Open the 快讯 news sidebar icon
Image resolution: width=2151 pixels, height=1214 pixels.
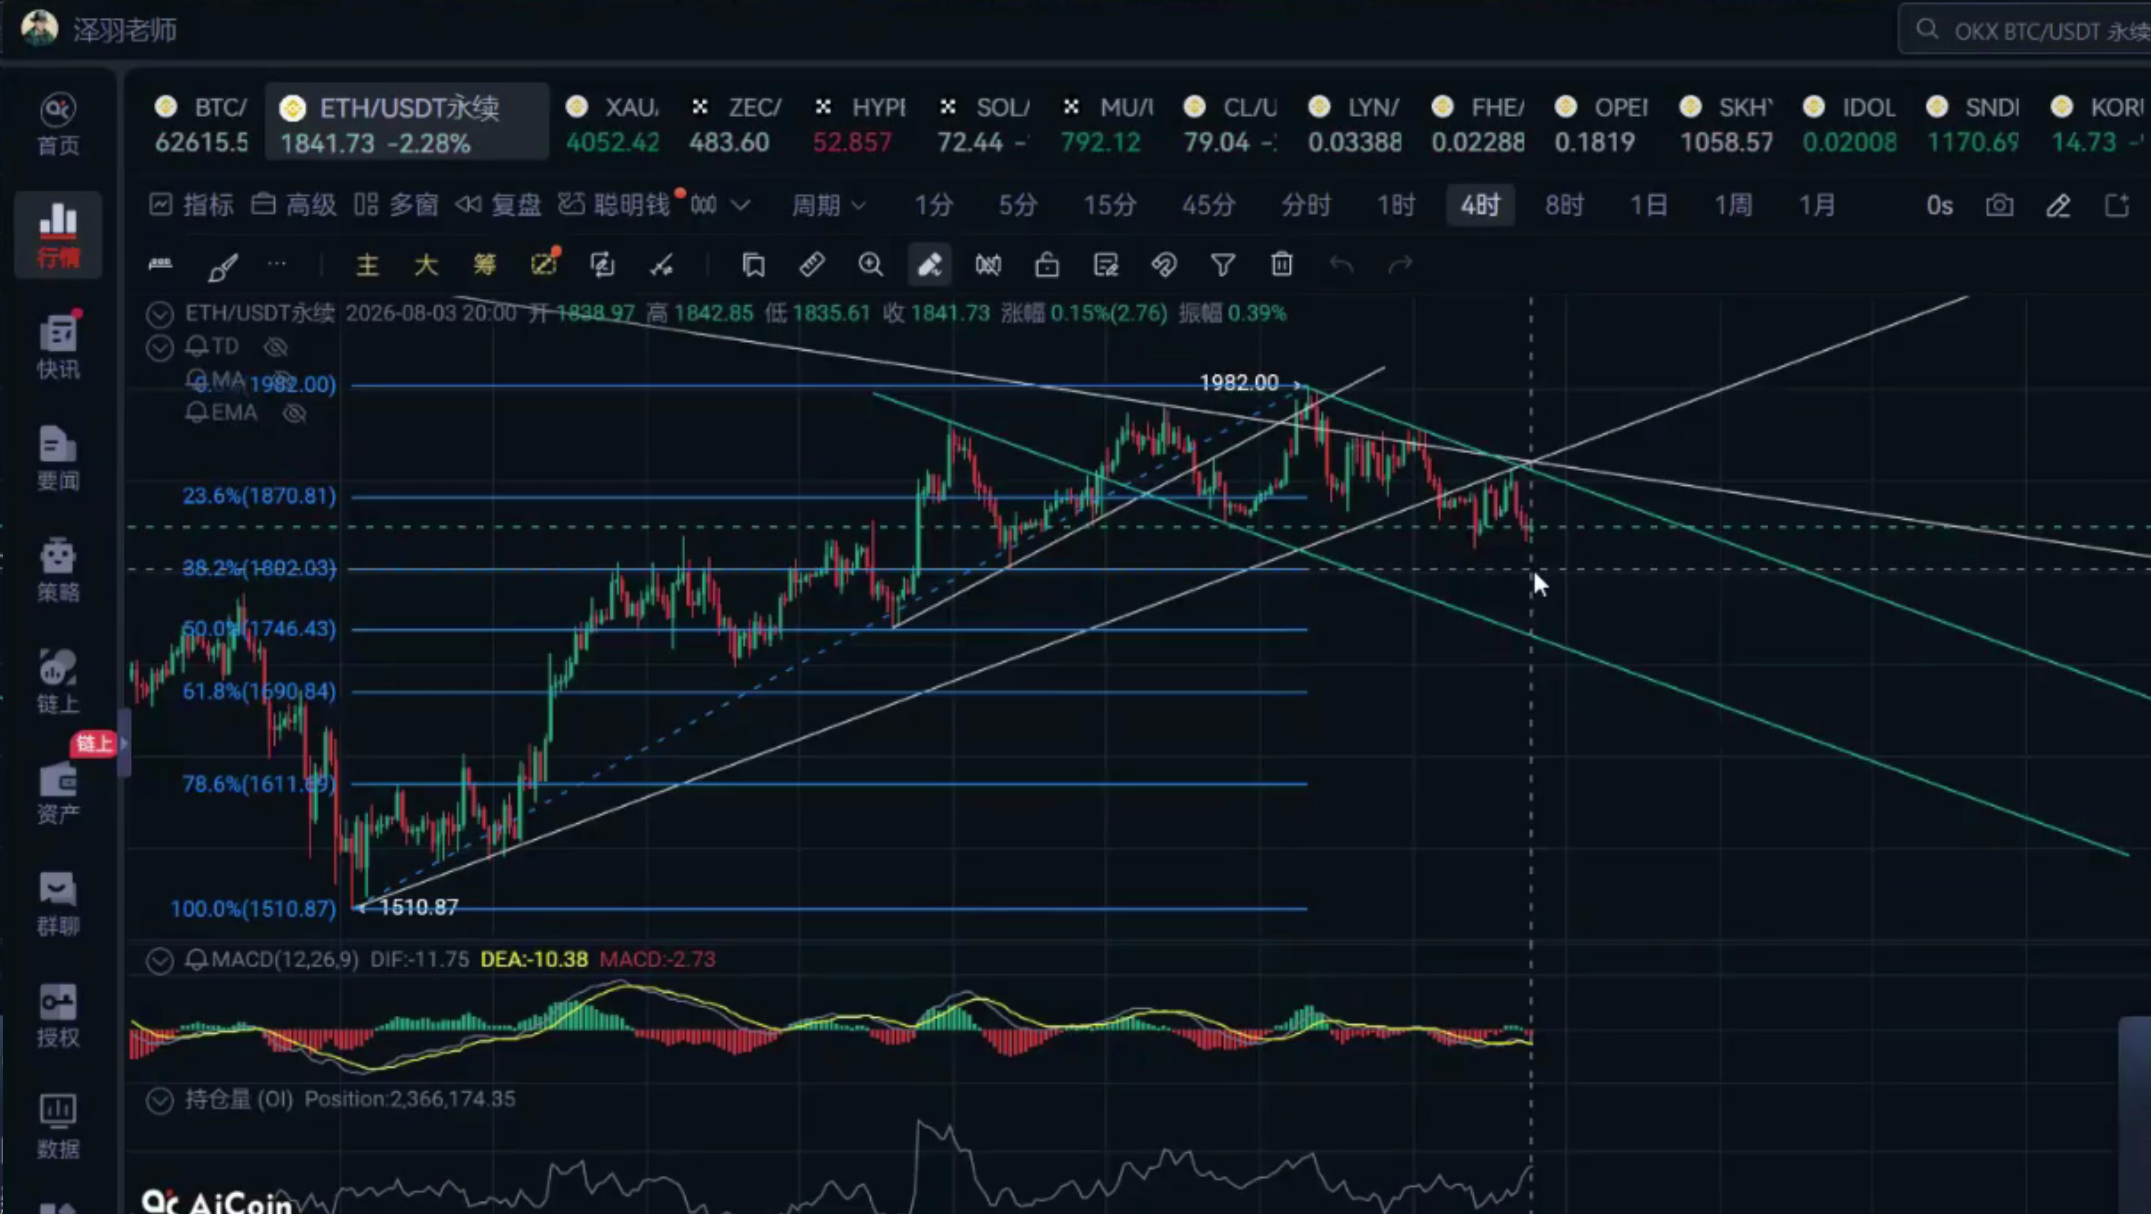(58, 346)
